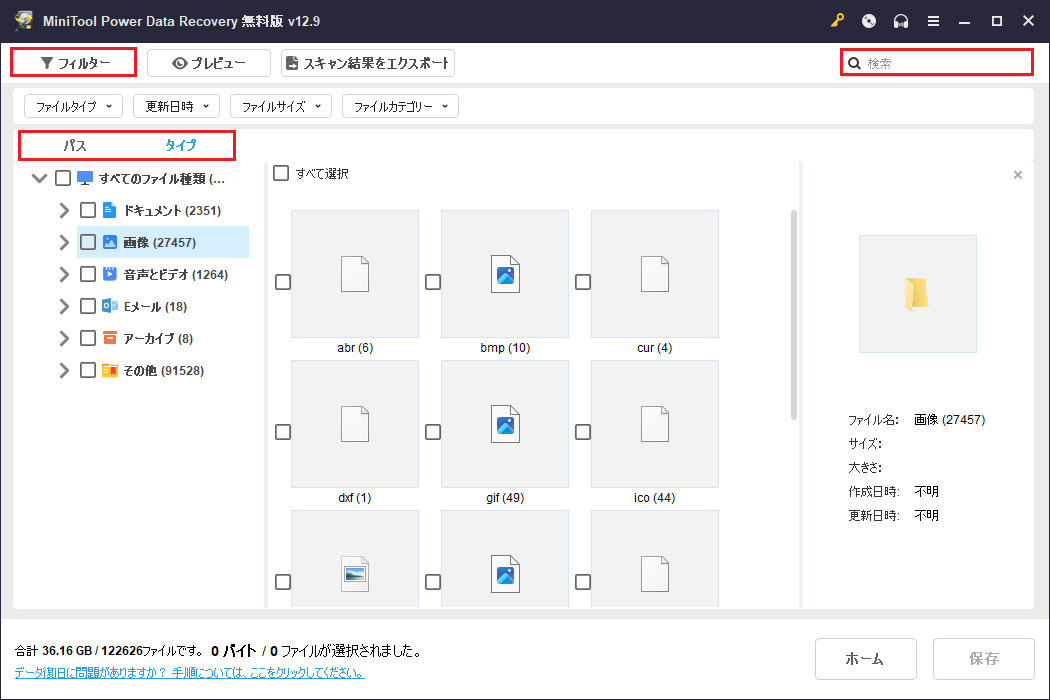1050x700 pixels.
Task: Click the folder preview thumbnail in details pane
Action: click(x=917, y=294)
